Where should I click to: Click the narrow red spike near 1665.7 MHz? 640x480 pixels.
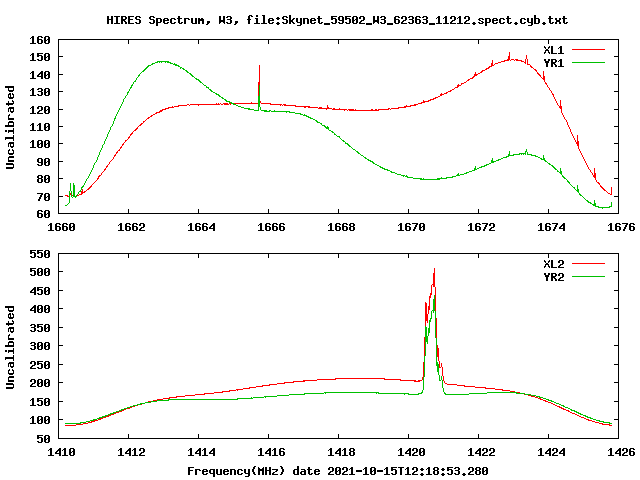259,84
